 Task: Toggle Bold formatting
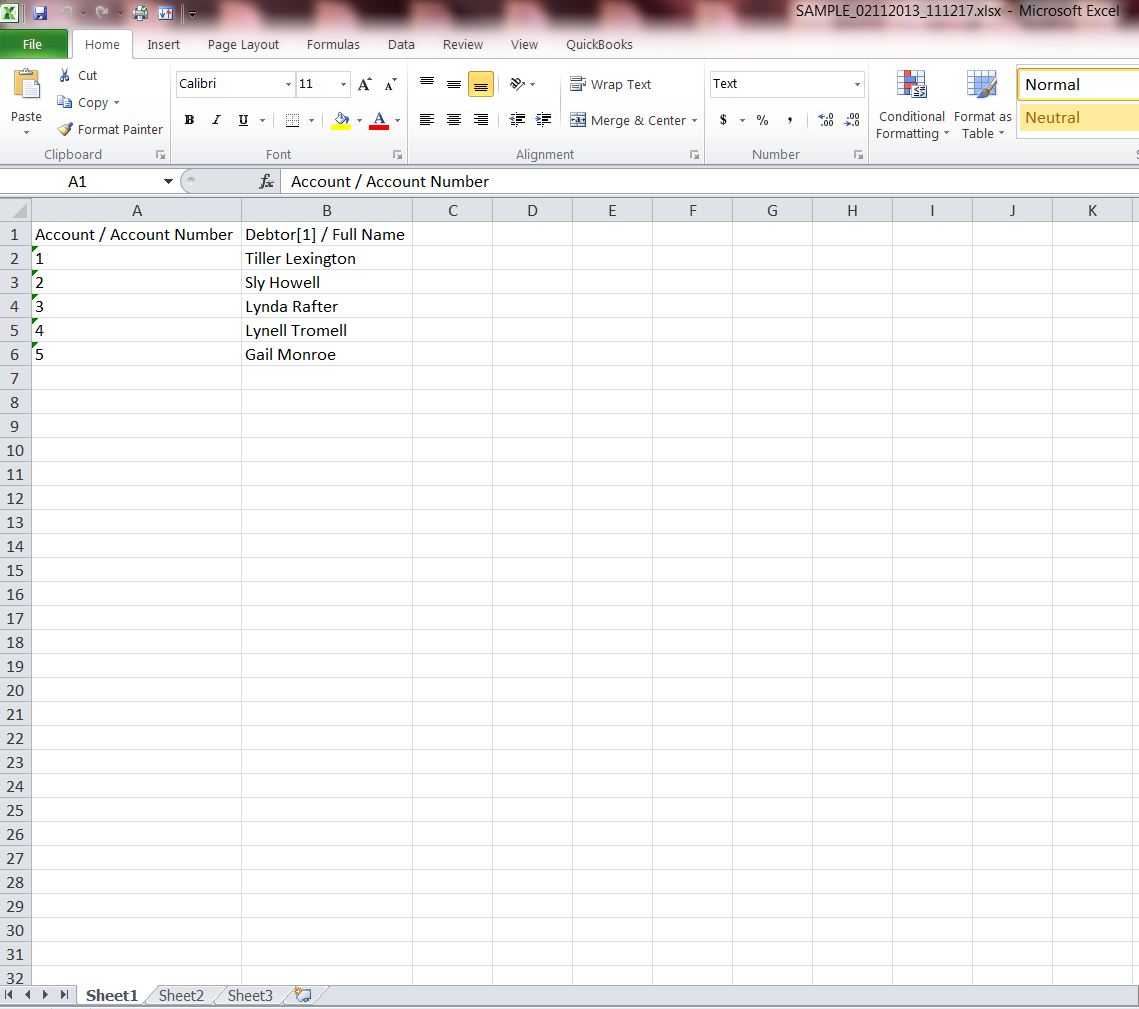tap(189, 120)
